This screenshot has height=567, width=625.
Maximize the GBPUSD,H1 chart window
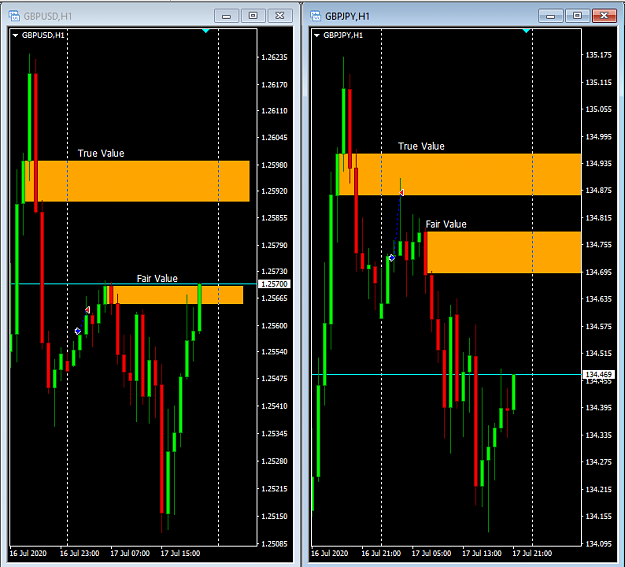coord(253,16)
